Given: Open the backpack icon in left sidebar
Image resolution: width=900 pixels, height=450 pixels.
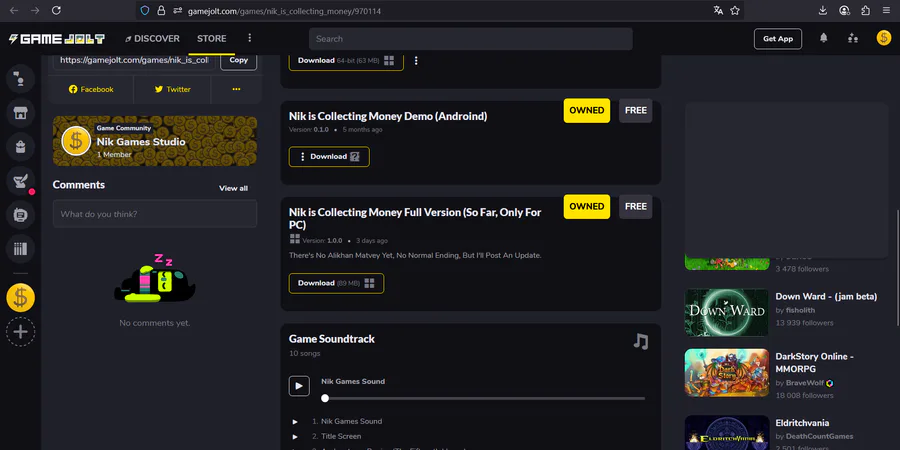Looking at the screenshot, I should click(x=20, y=147).
